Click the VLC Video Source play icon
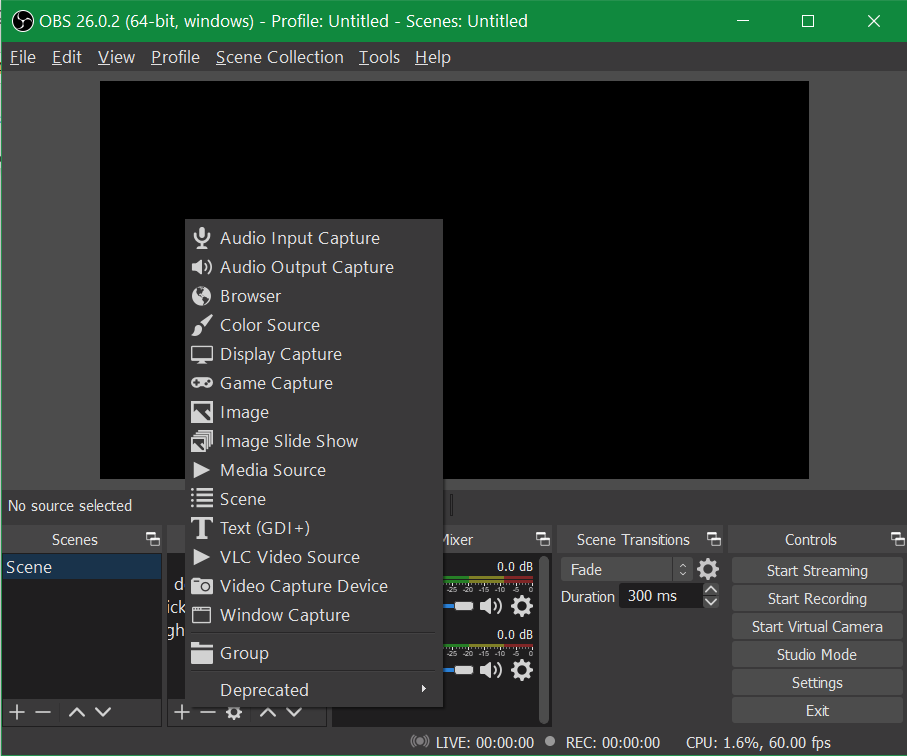 (201, 556)
